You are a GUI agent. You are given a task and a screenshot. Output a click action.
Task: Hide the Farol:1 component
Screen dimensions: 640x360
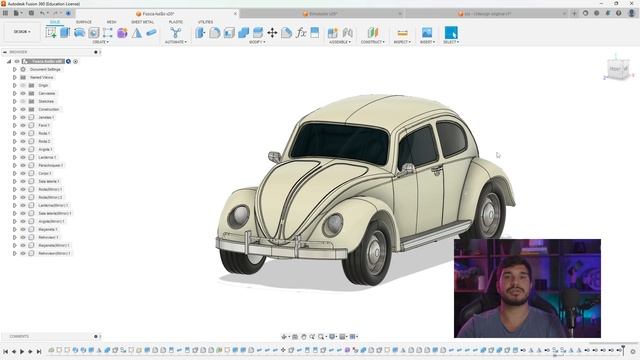pos(23,125)
